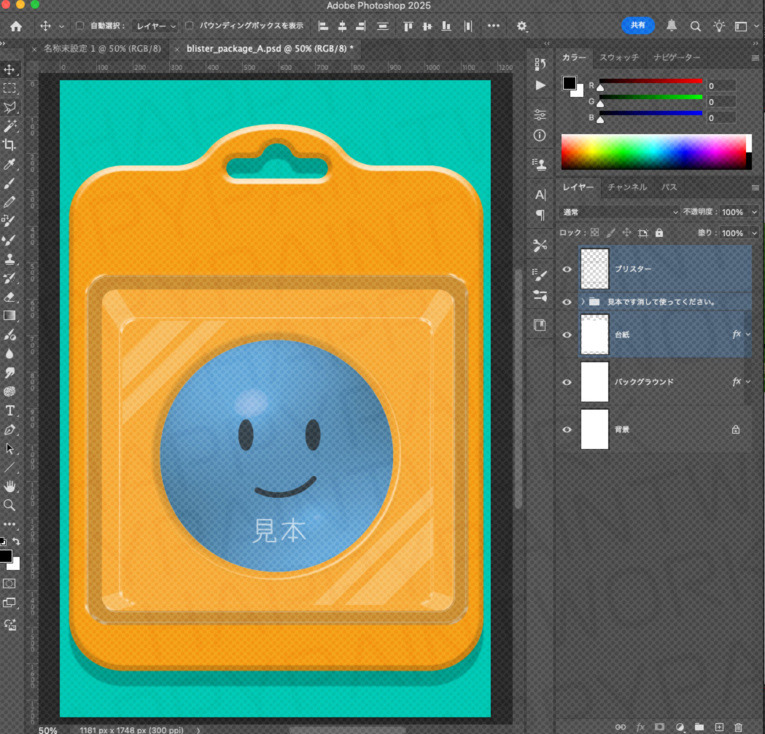Image resolution: width=765 pixels, height=734 pixels.
Task: Select the Crop tool
Action: [10, 145]
